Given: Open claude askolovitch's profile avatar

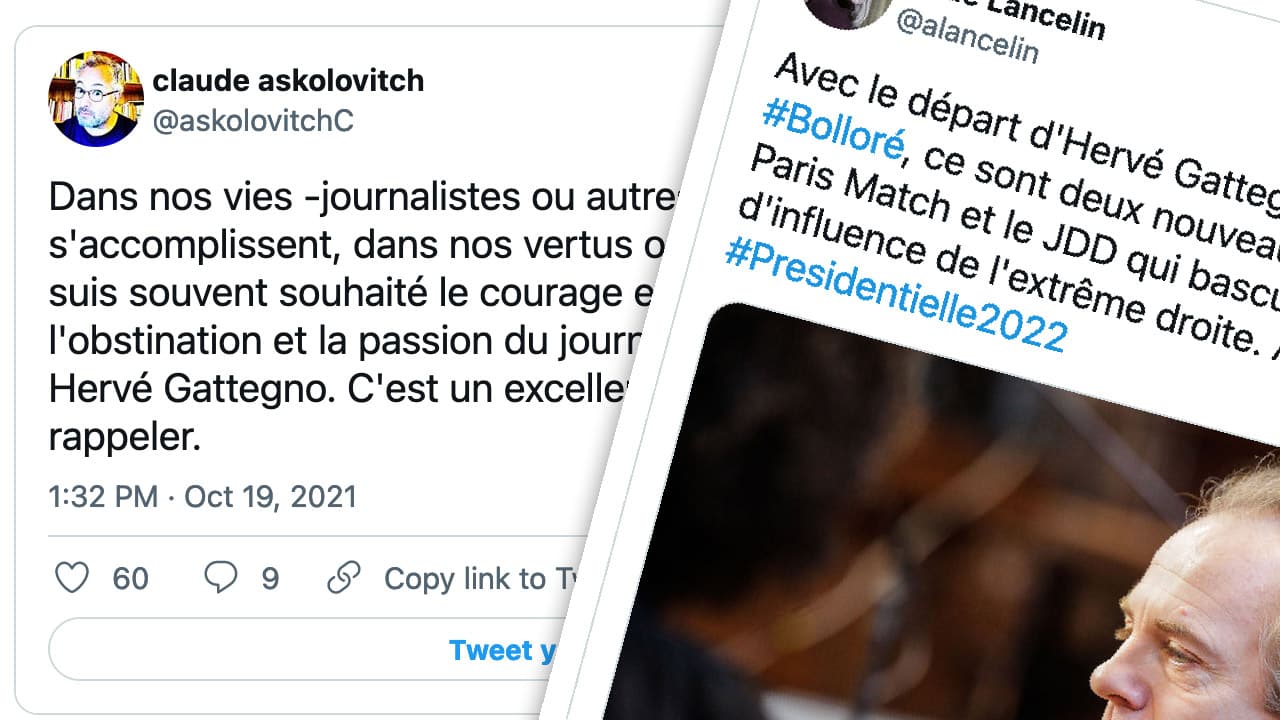Looking at the screenshot, I should click(96, 99).
